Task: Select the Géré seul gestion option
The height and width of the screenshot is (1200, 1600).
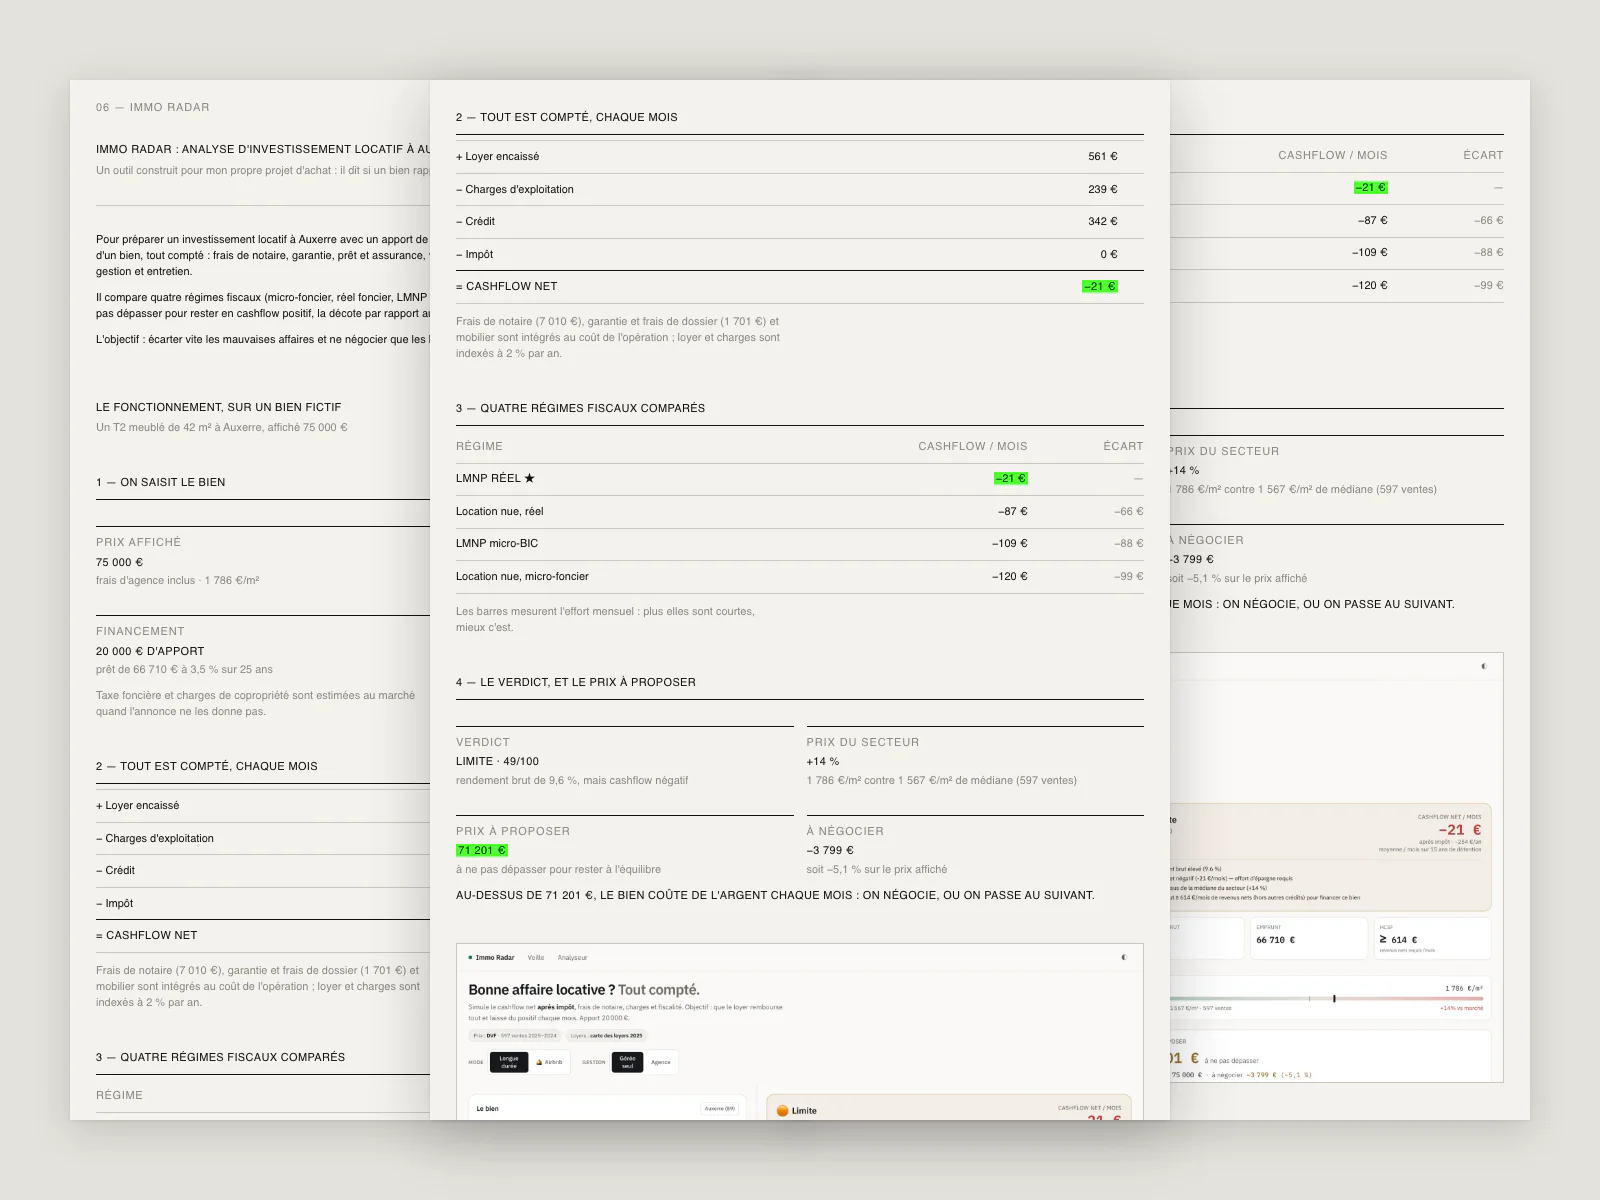Action: [x=627, y=1062]
